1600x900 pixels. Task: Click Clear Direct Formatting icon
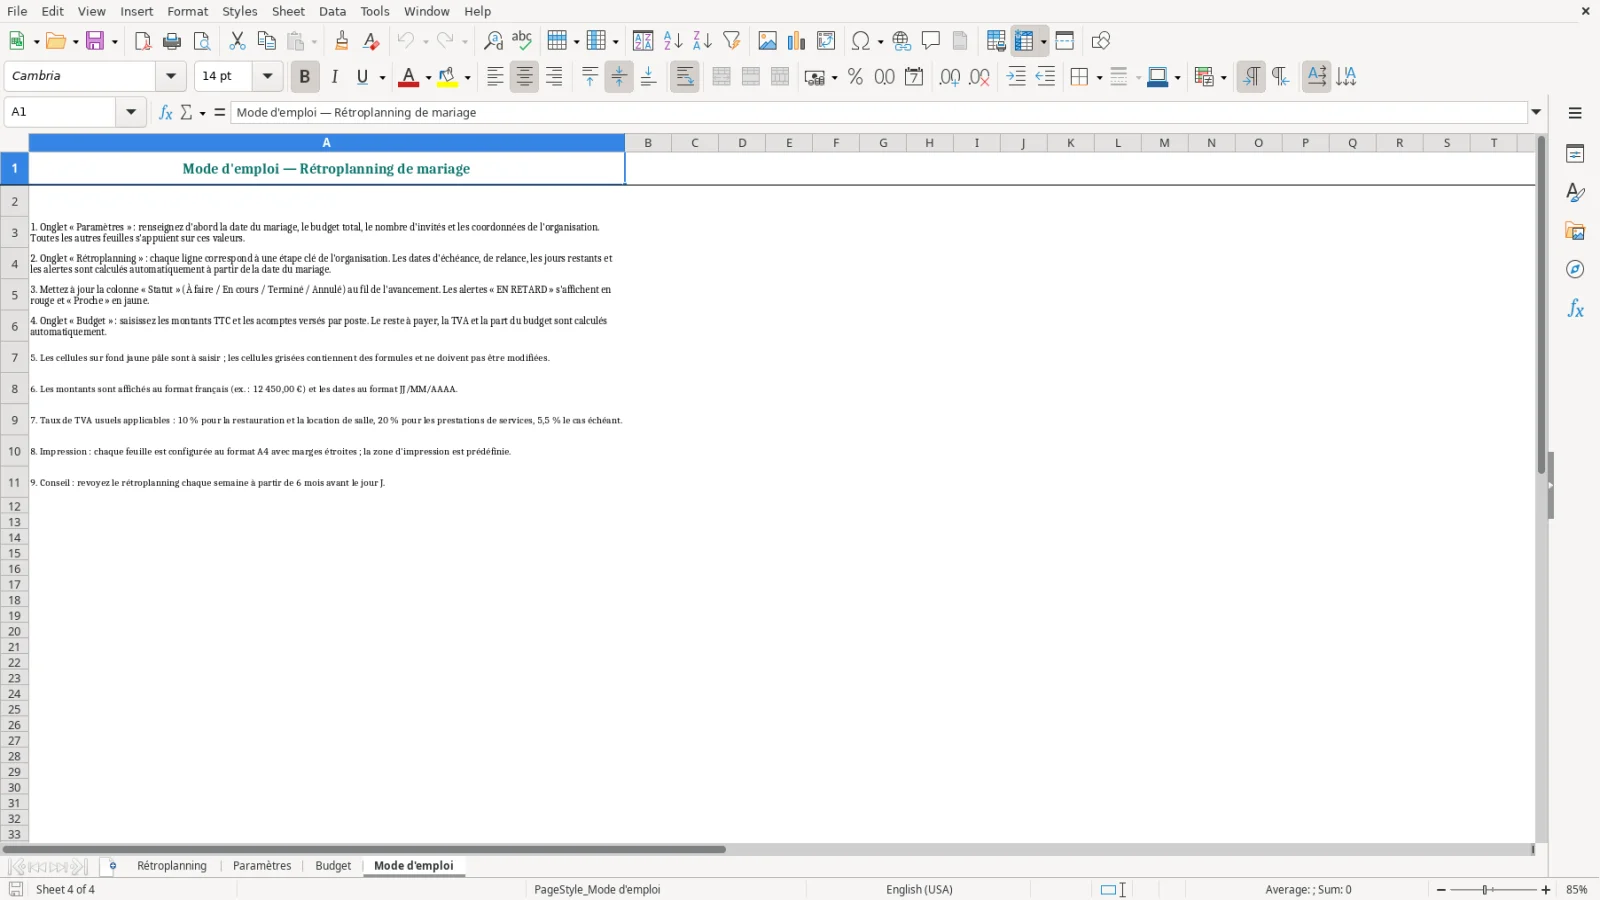pos(371,41)
